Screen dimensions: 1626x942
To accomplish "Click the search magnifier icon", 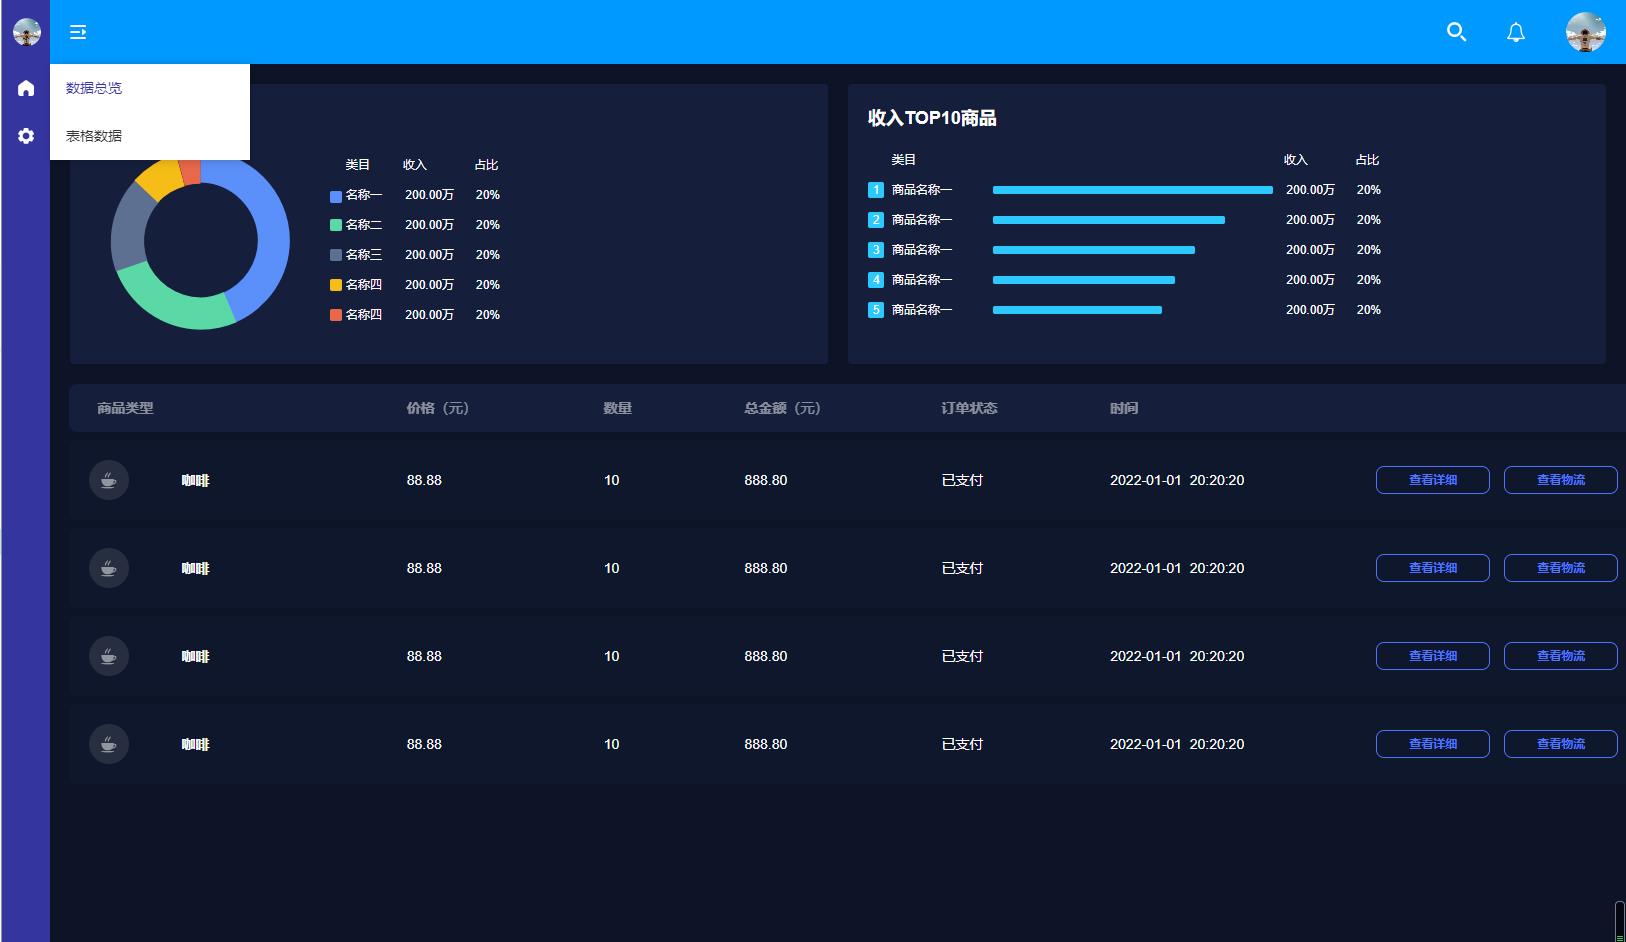I will [x=1456, y=32].
